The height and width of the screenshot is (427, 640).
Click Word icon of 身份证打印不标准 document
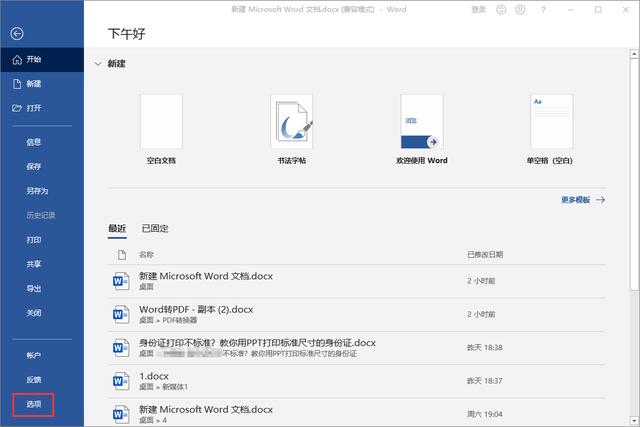click(x=121, y=347)
